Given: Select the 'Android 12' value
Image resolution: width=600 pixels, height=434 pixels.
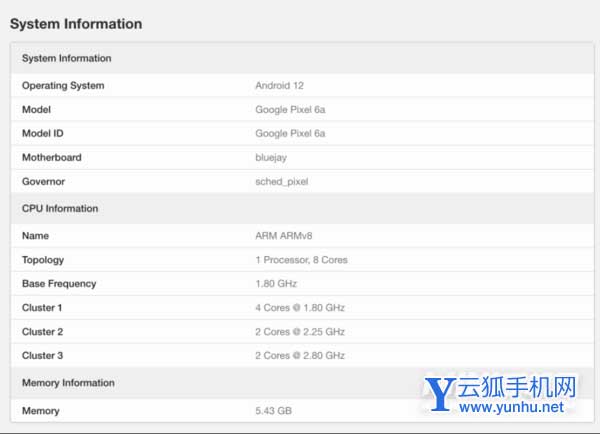Looking at the screenshot, I should [279, 86].
